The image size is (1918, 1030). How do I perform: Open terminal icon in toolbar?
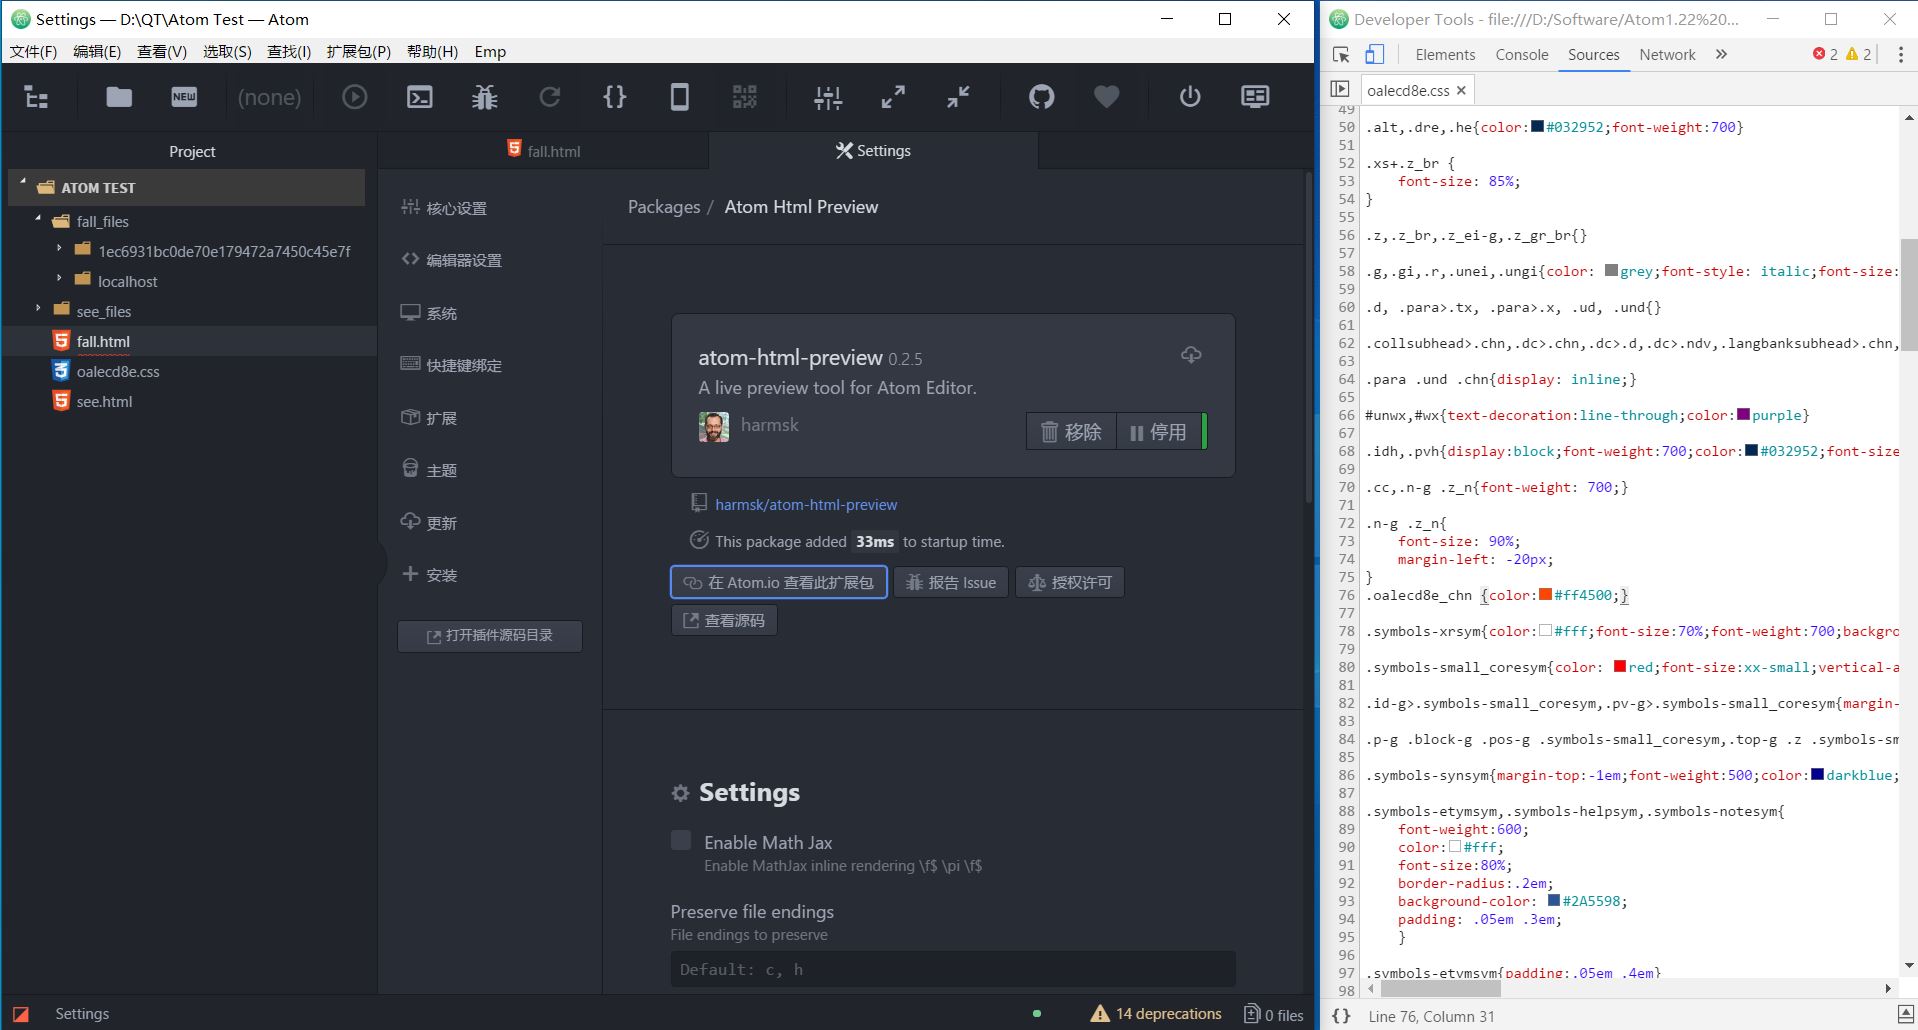(x=420, y=97)
